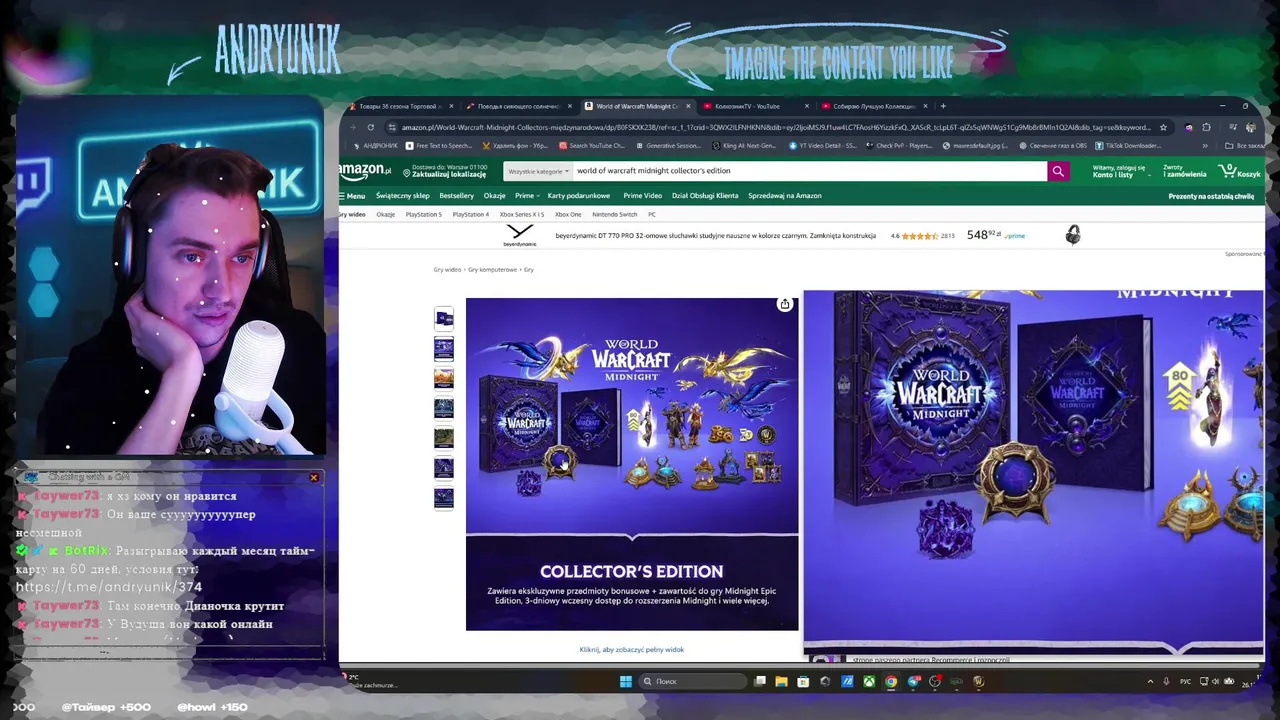The width and height of the screenshot is (1280, 720).
Task: Open 'Dział Obsługi Klienta' menu item
Action: coord(705,196)
